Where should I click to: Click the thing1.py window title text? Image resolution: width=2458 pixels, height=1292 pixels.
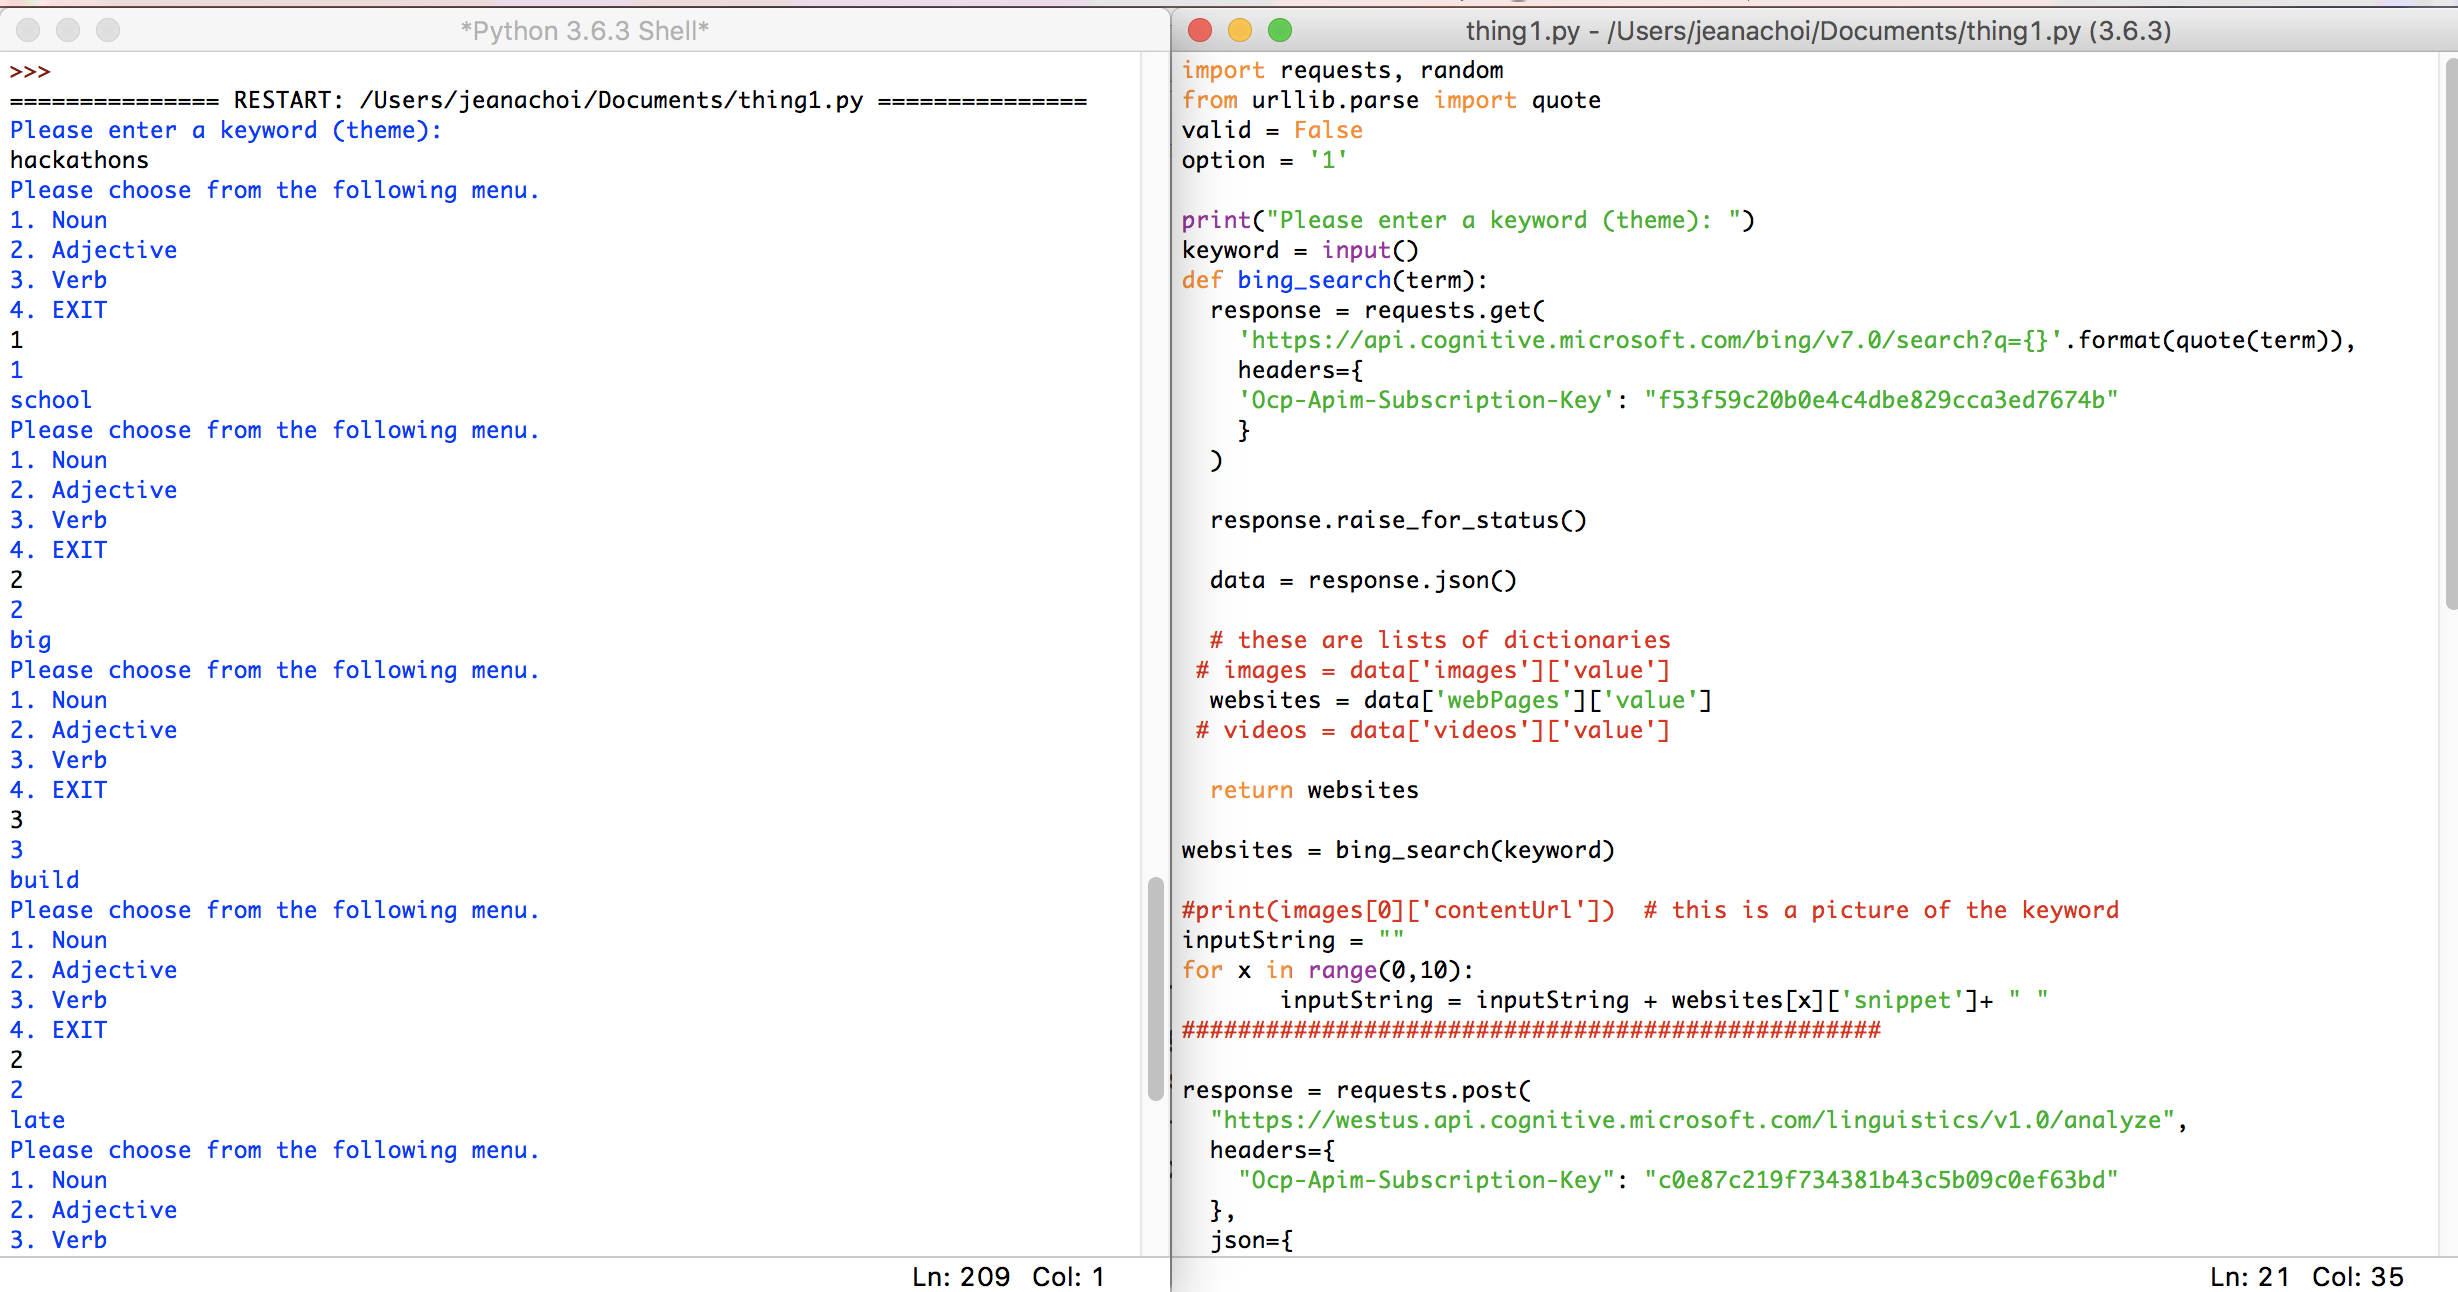(1818, 31)
